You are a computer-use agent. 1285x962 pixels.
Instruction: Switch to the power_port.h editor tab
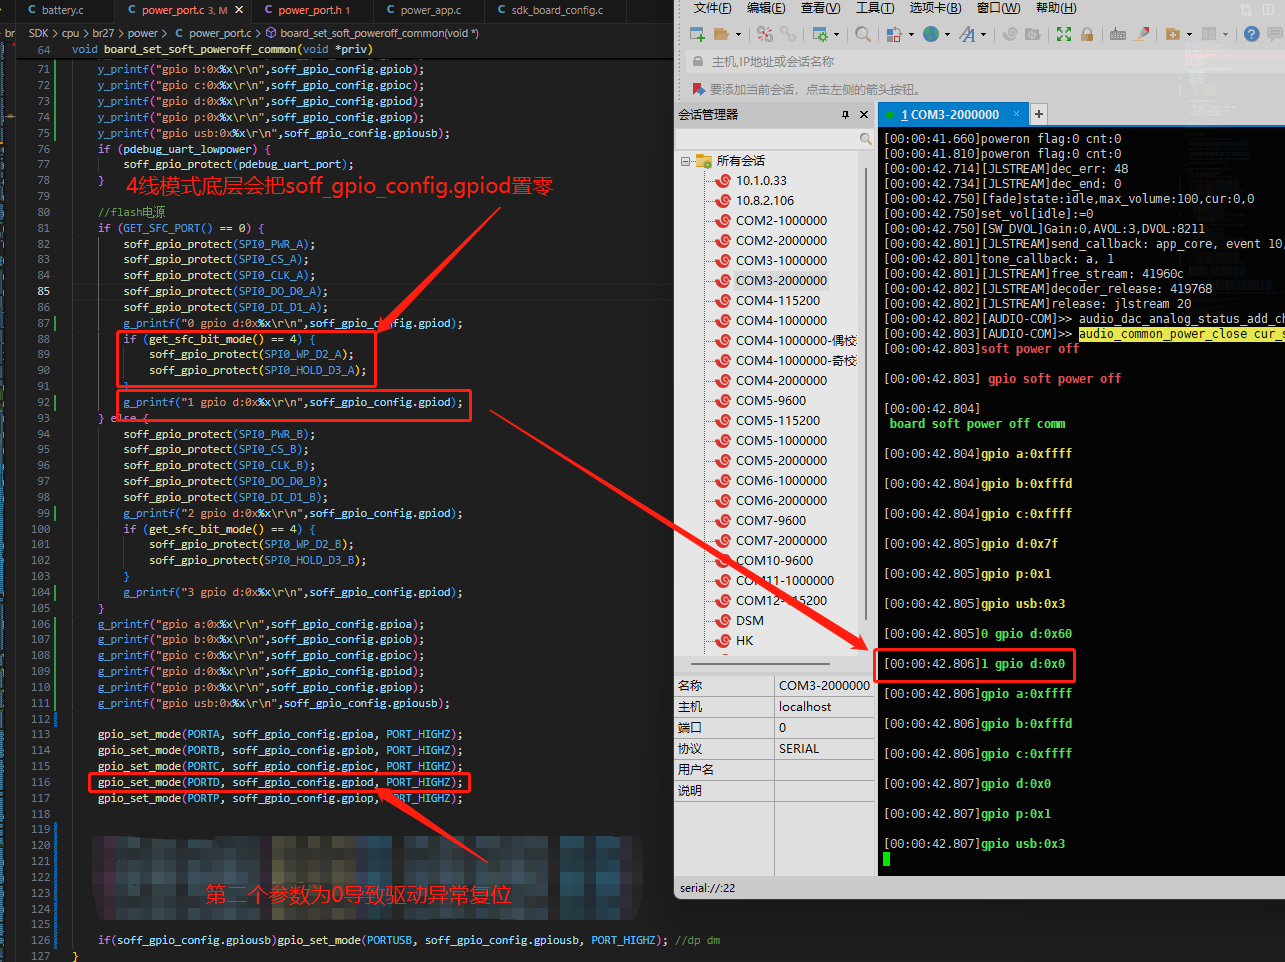(313, 10)
